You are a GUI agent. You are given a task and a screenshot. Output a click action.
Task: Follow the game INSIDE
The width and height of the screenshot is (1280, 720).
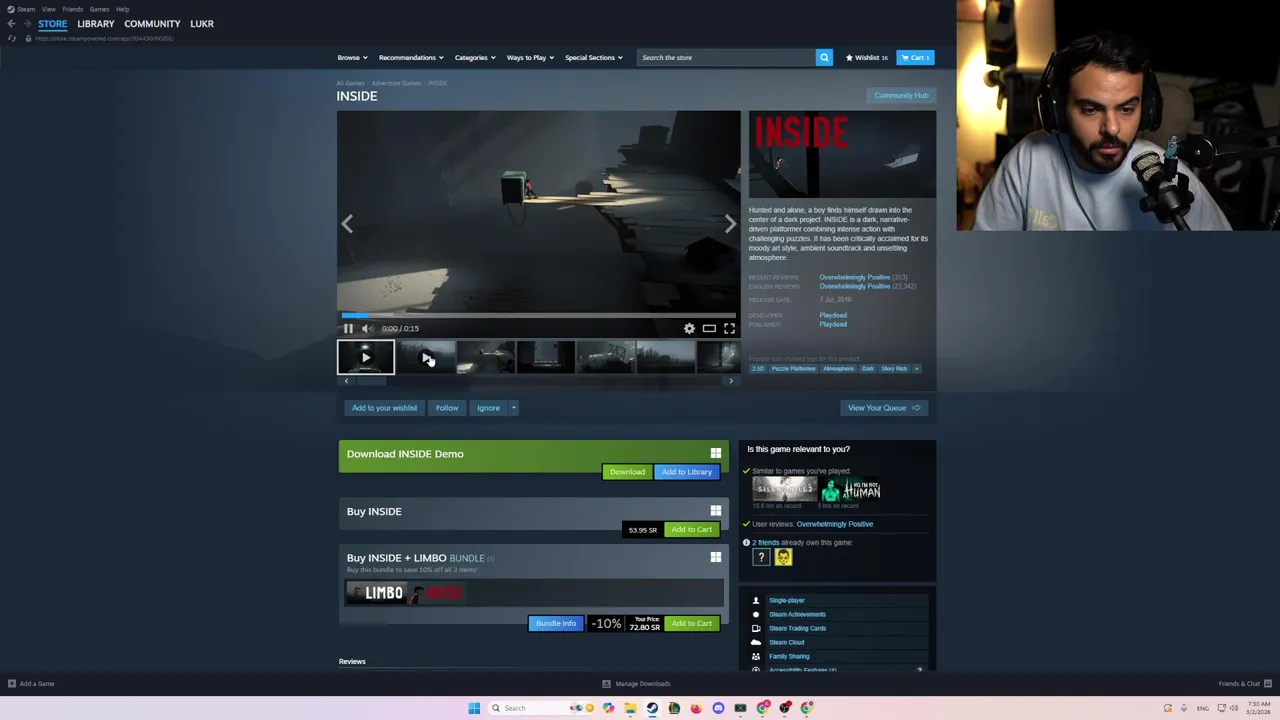click(447, 408)
